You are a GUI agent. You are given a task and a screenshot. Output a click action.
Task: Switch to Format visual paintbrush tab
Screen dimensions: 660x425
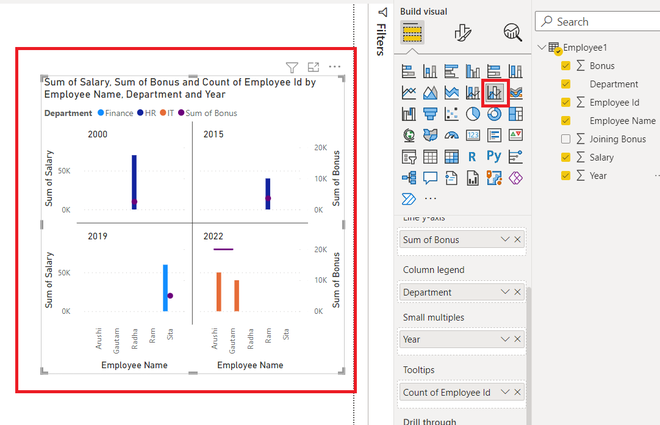click(x=463, y=33)
